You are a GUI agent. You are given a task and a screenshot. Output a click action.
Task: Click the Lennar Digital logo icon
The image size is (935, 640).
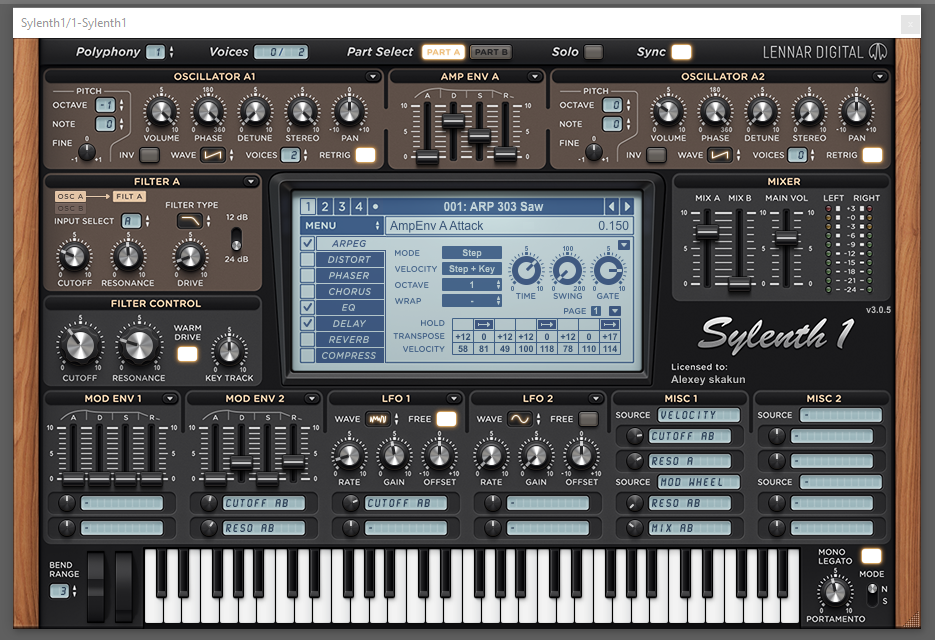(x=877, y=52)
